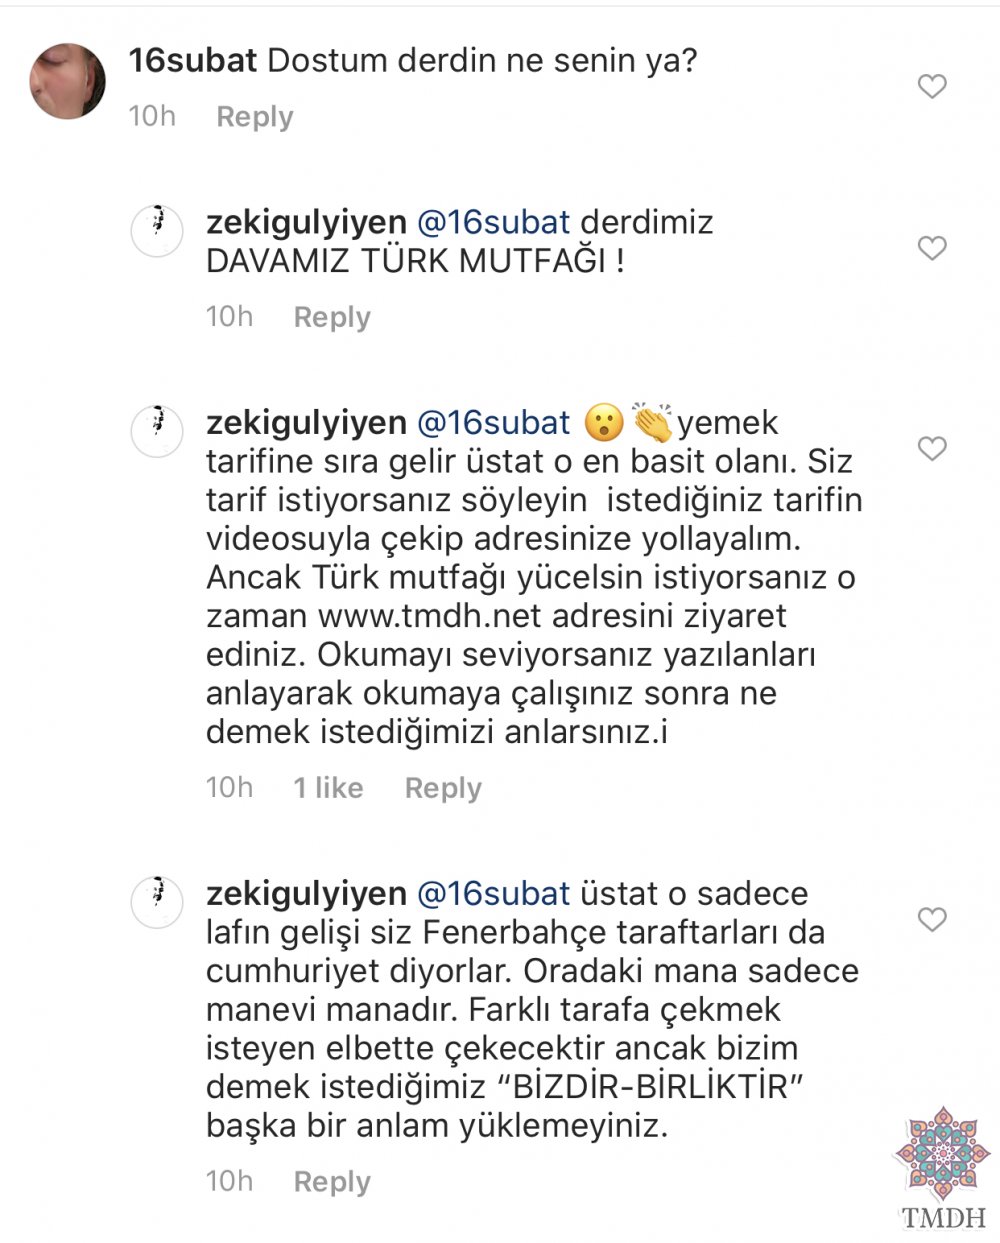Viewport: 1000px width, 1243px height.
Task: Heart the "BİZDİR-BİRLİKTİR" comment
Action: (x=932, y=920)
